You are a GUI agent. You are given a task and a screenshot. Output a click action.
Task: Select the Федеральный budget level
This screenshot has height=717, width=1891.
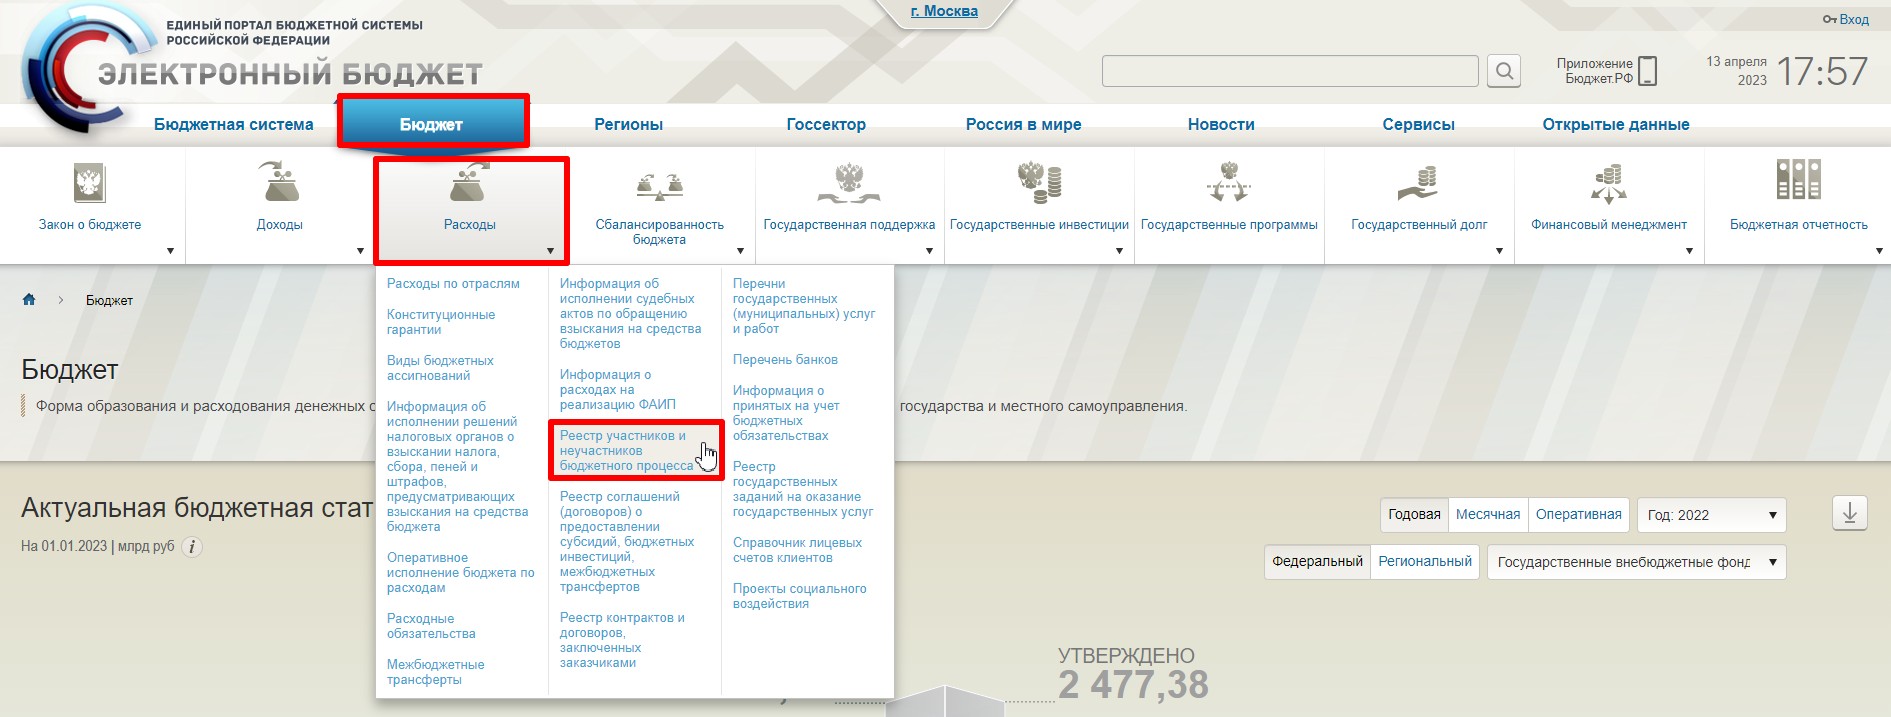[1317, 561]
